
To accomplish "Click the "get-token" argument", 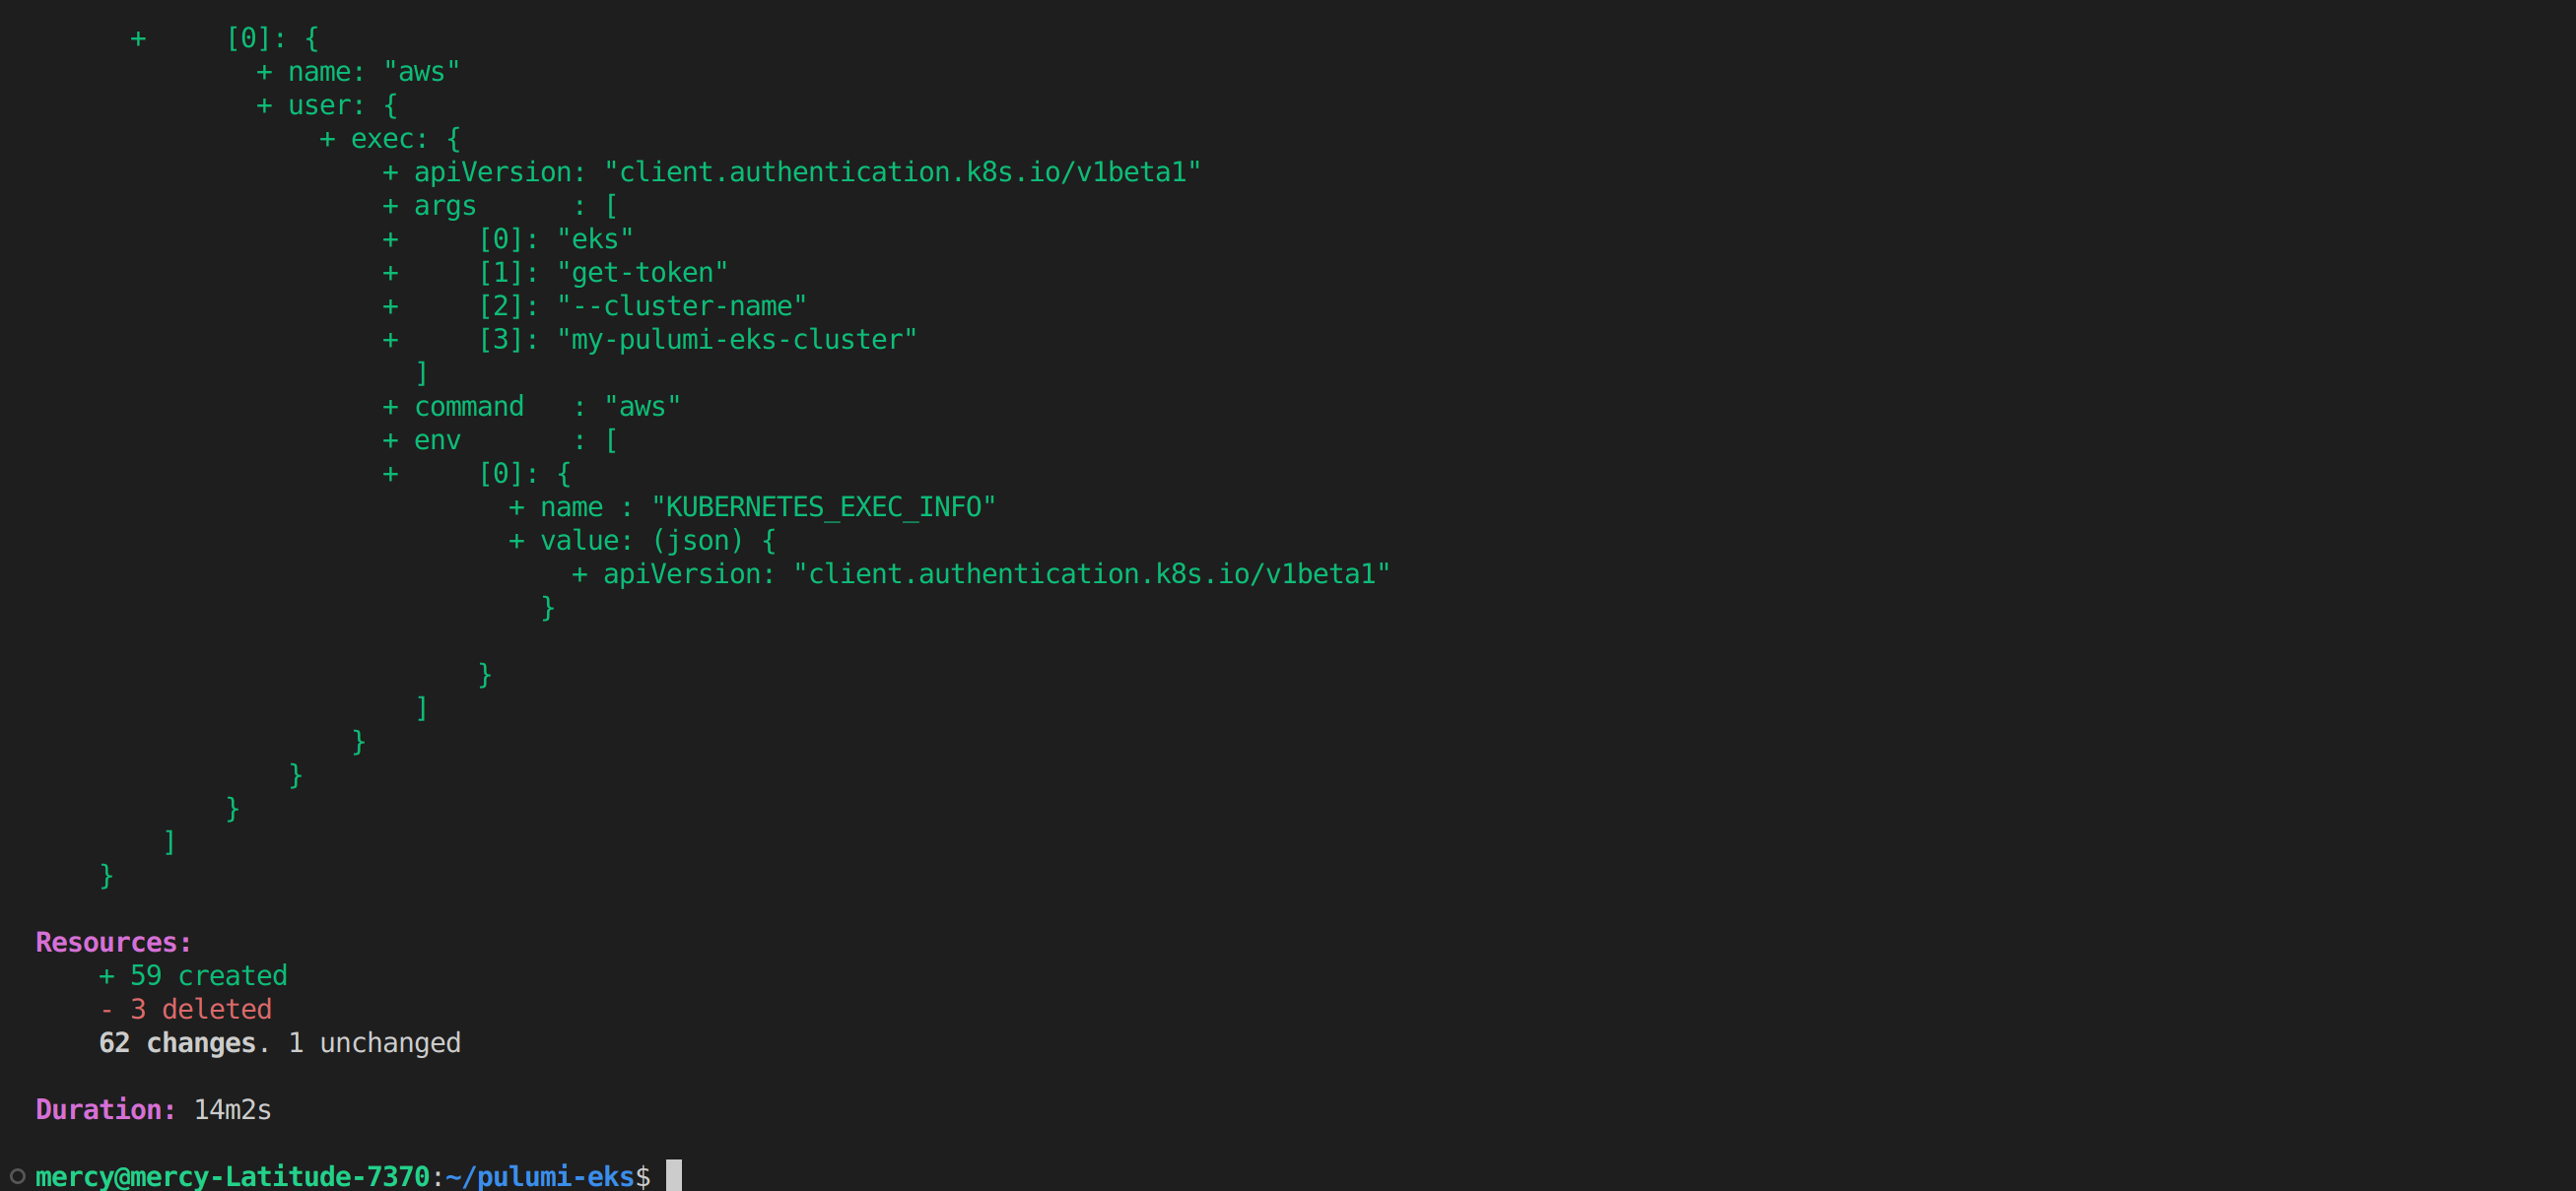I will click(x=642, y=273).
